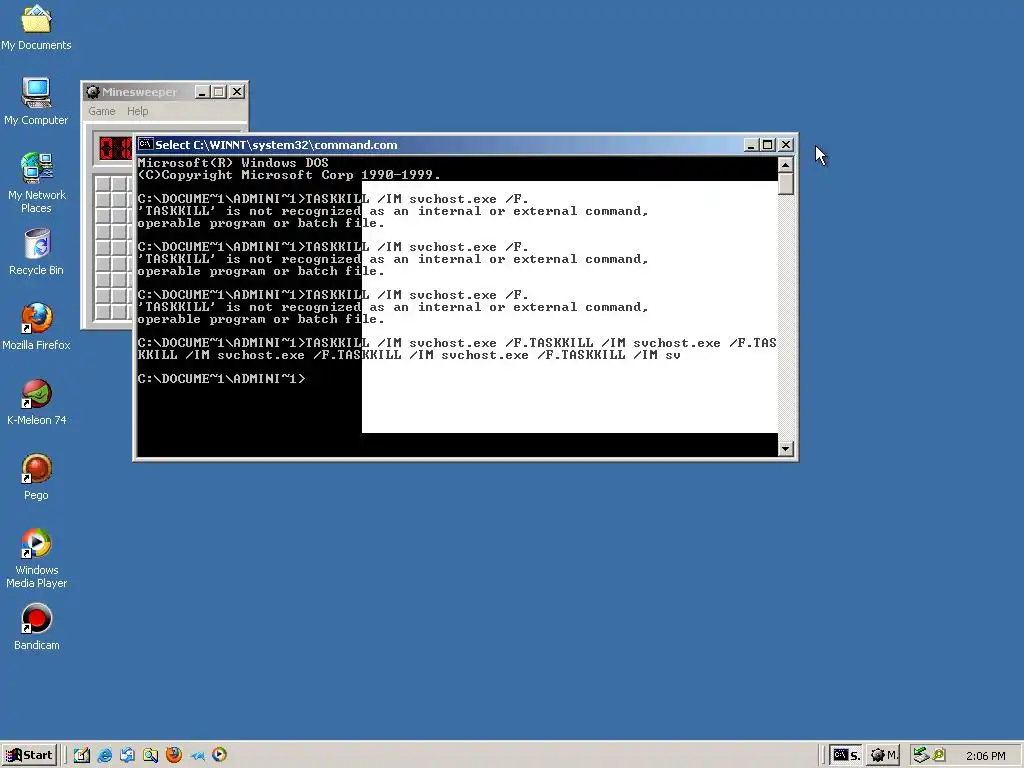Click the system clock showing 2:06 PM

pos(985,756)
